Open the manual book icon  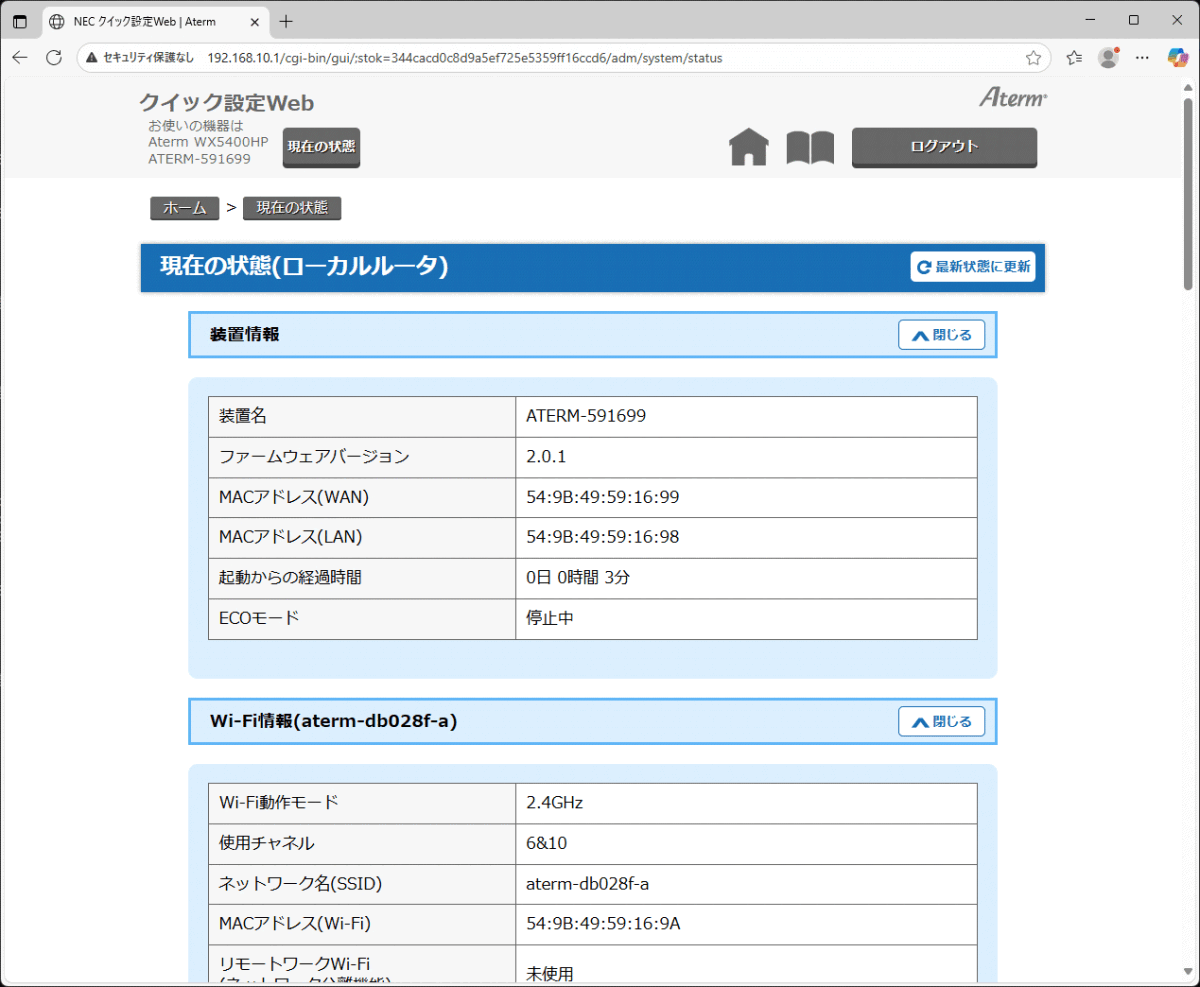click(810, 148)
